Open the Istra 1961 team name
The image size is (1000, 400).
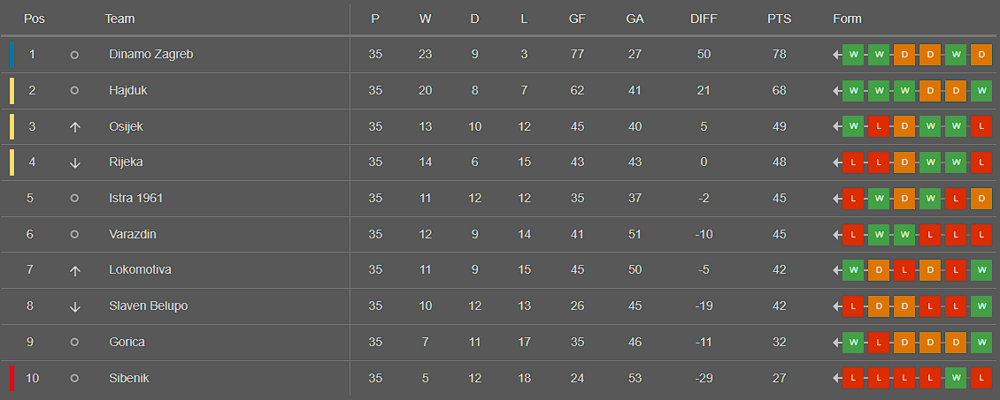136,198
